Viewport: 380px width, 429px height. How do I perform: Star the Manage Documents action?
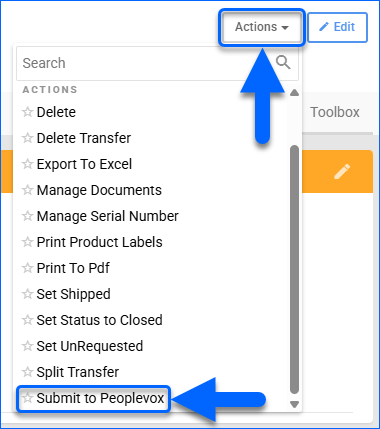[x=27, y=190]
